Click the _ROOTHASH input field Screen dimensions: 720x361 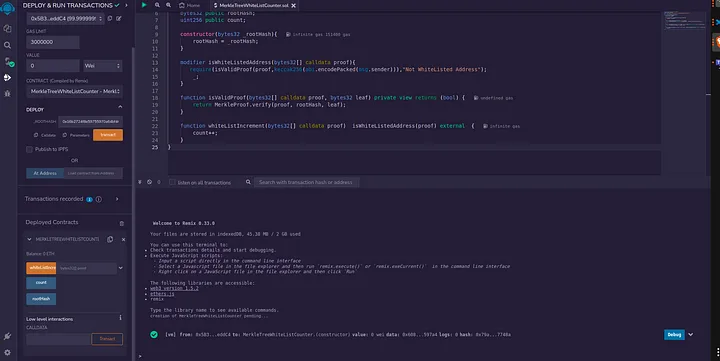click(x=90, y=121)
